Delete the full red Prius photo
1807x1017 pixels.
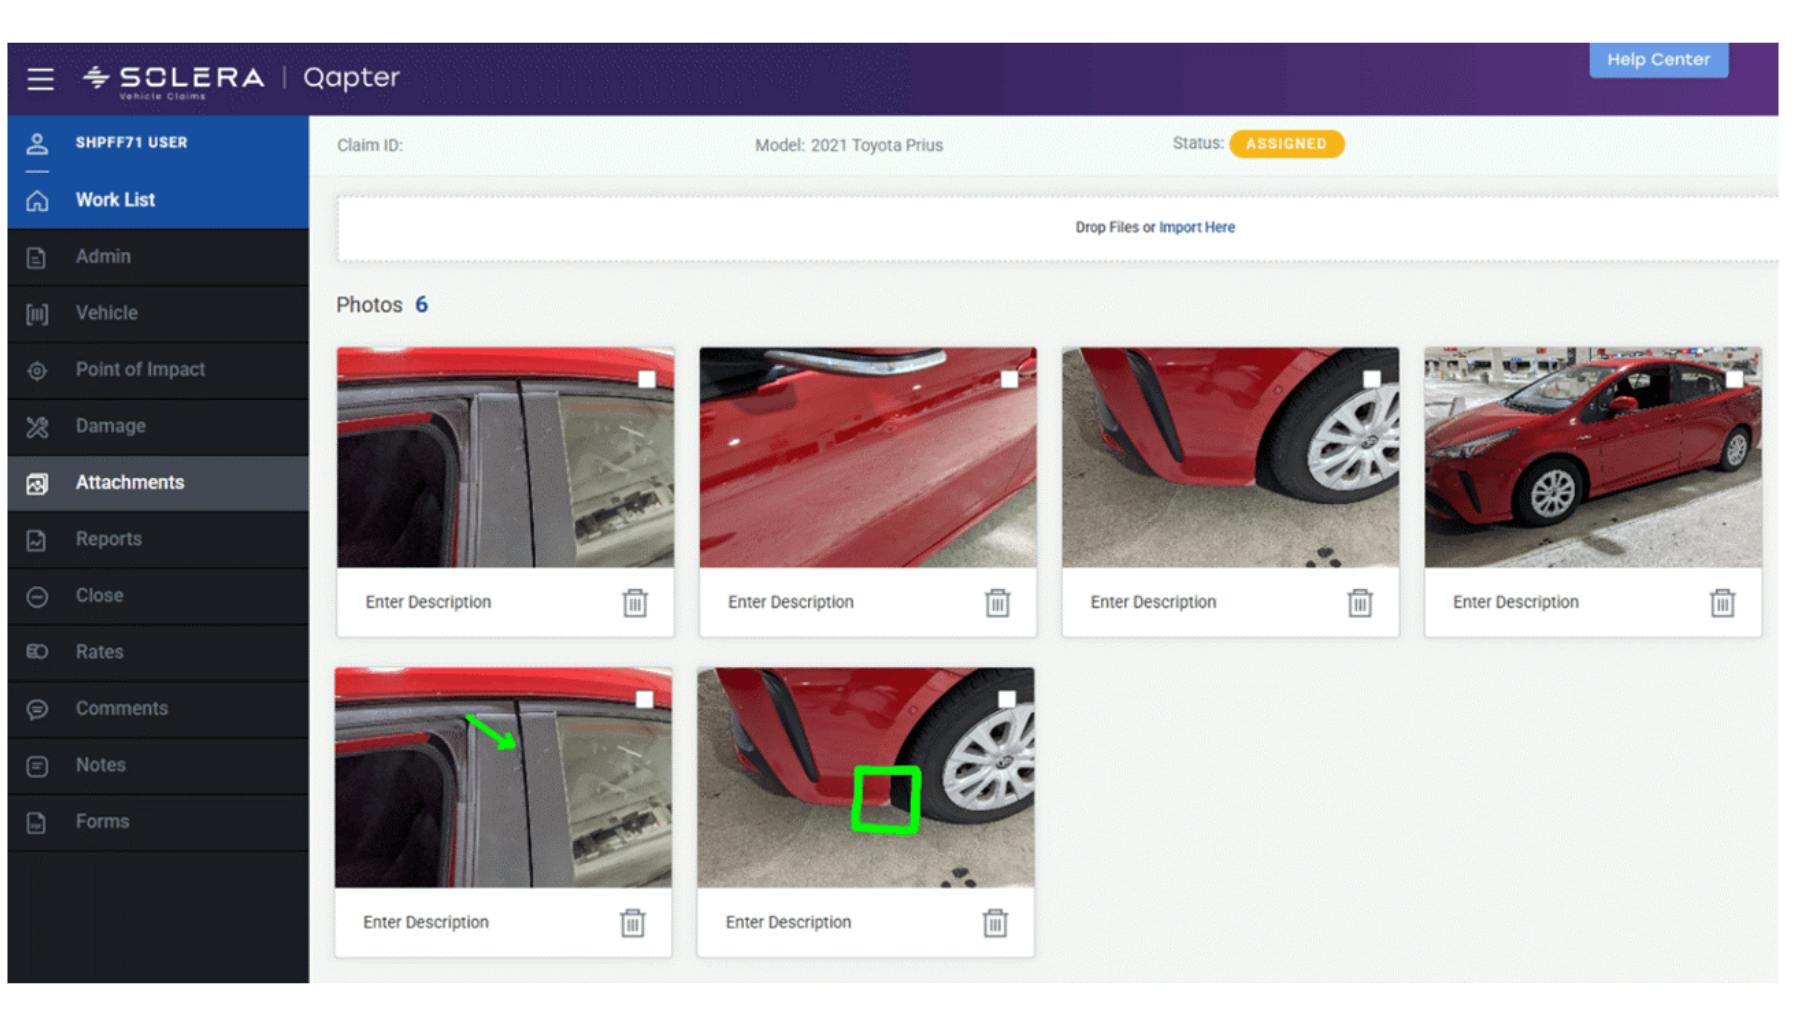(1721, 603)
